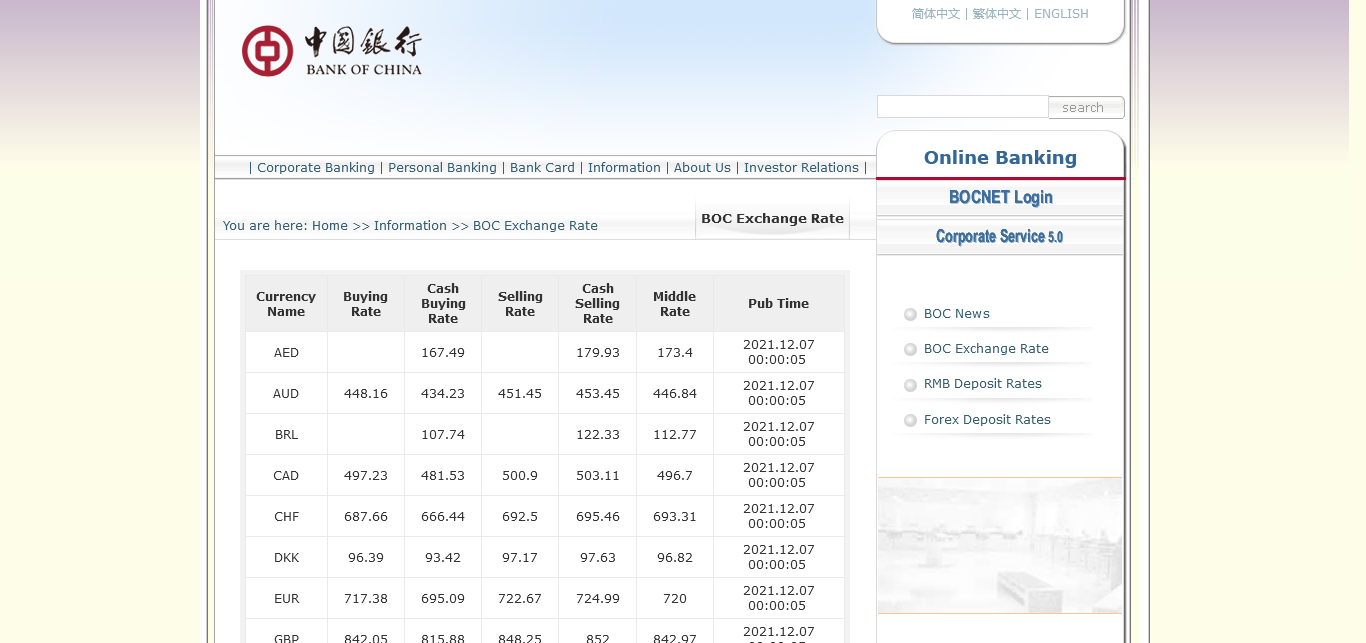This screenshot has width=1366, height=643.
Task: Switch language to Traditional Chinese (繁体中文)
Action: click(x=997, y=14)
